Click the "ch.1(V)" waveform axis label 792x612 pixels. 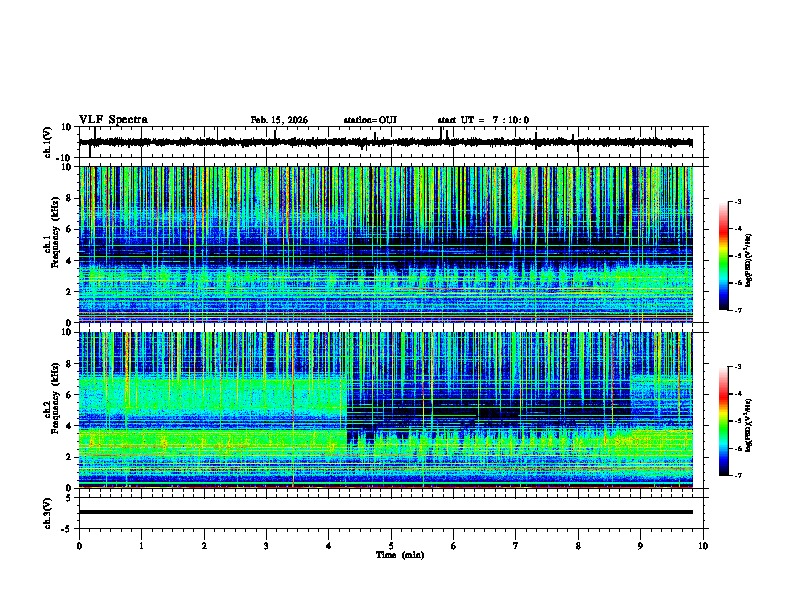click(x=48, y=142)
